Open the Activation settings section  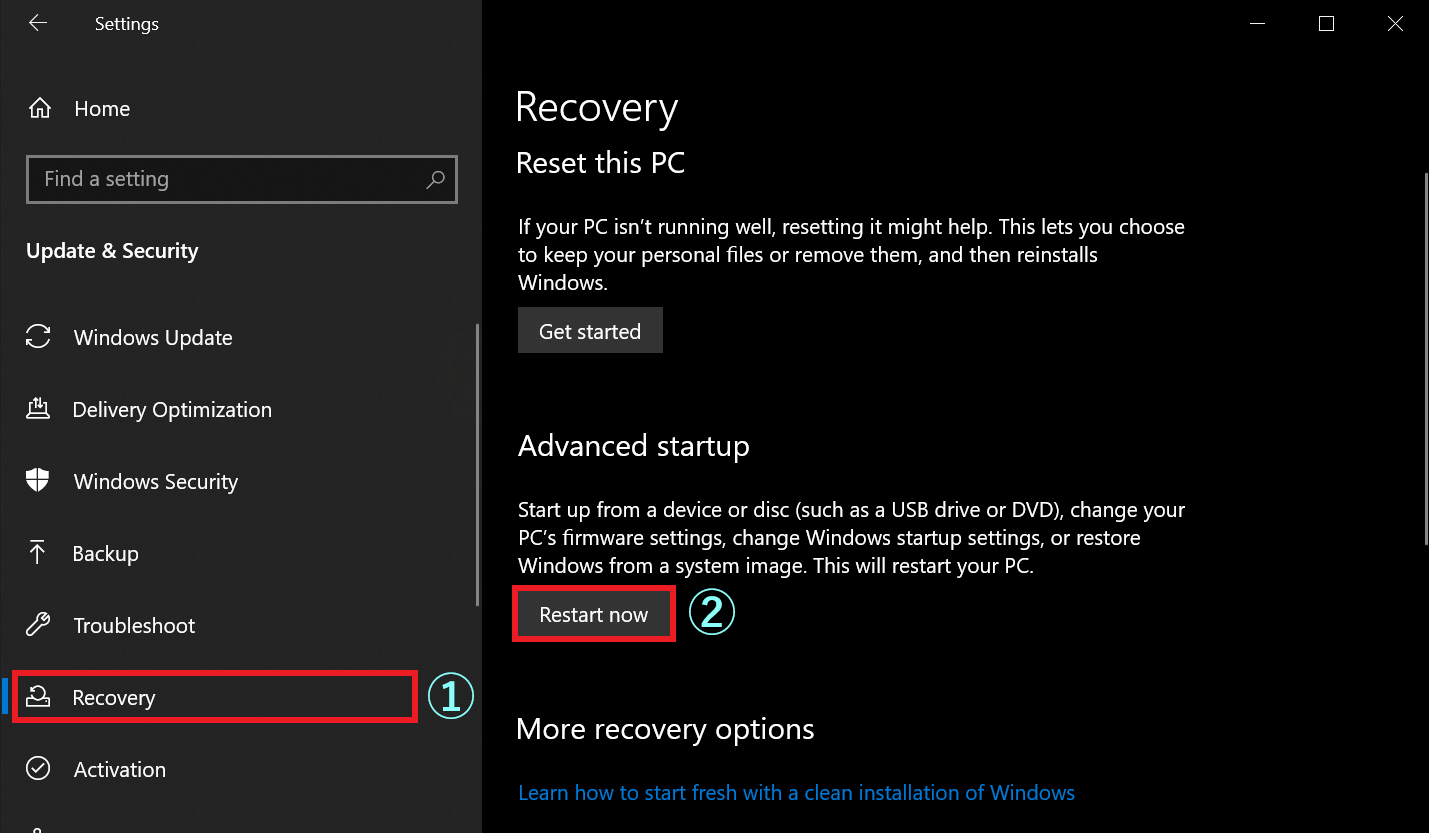pos(119,769)
